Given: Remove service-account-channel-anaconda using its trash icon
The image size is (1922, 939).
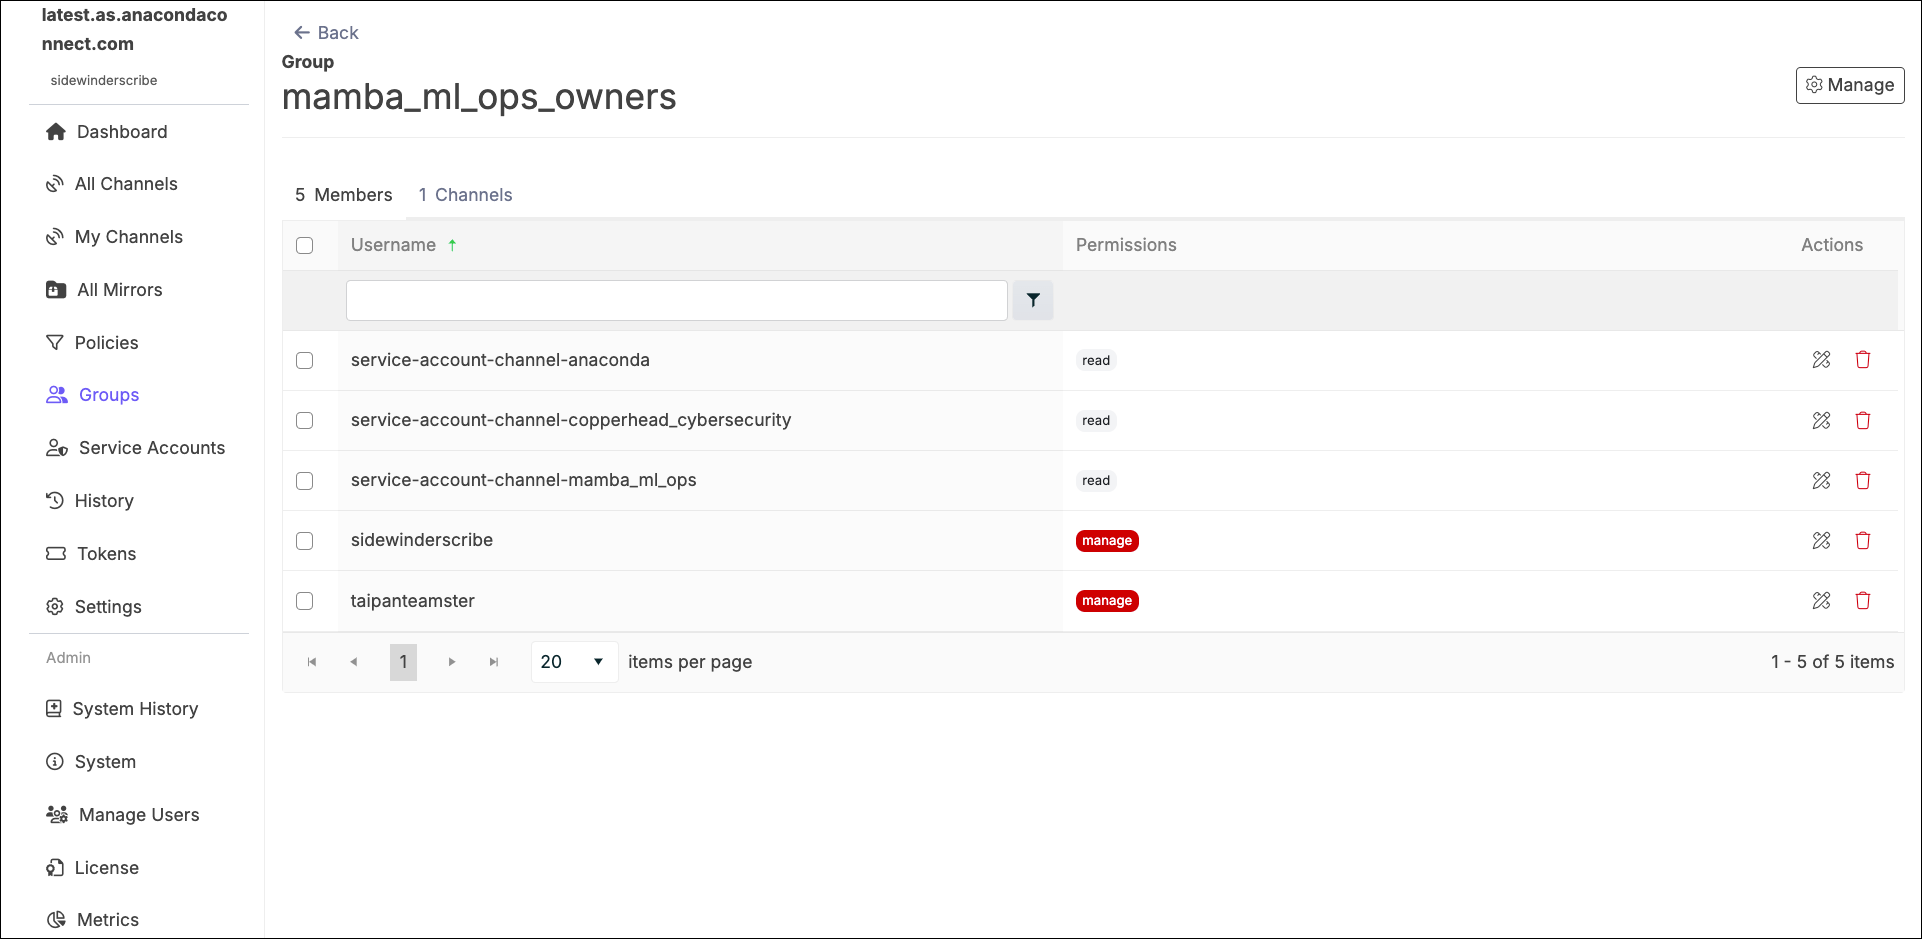Looking at the screenshot, I should click(x=1863, y=360).
